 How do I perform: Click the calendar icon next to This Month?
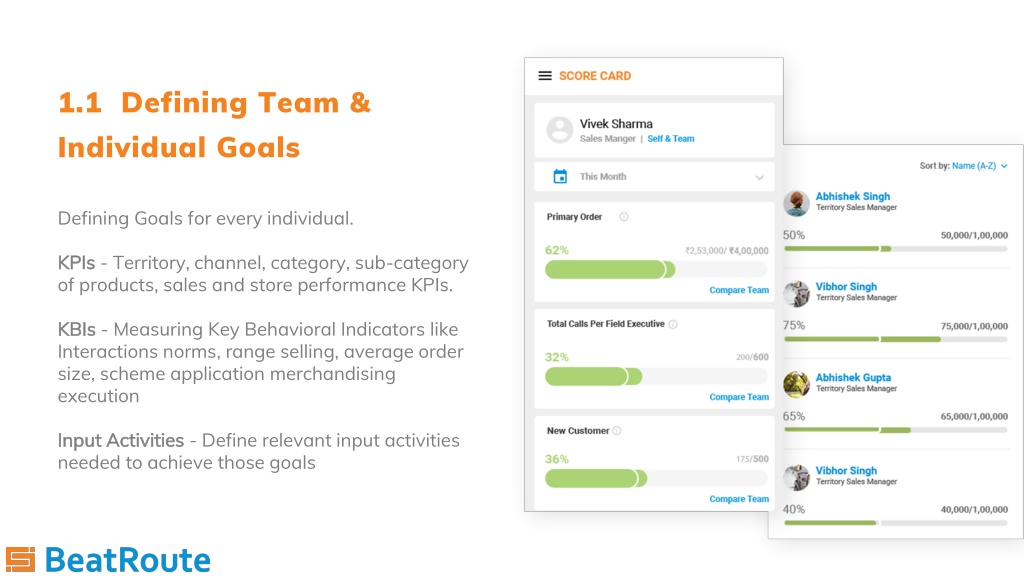pyautogui.click(x=560, y=176)
